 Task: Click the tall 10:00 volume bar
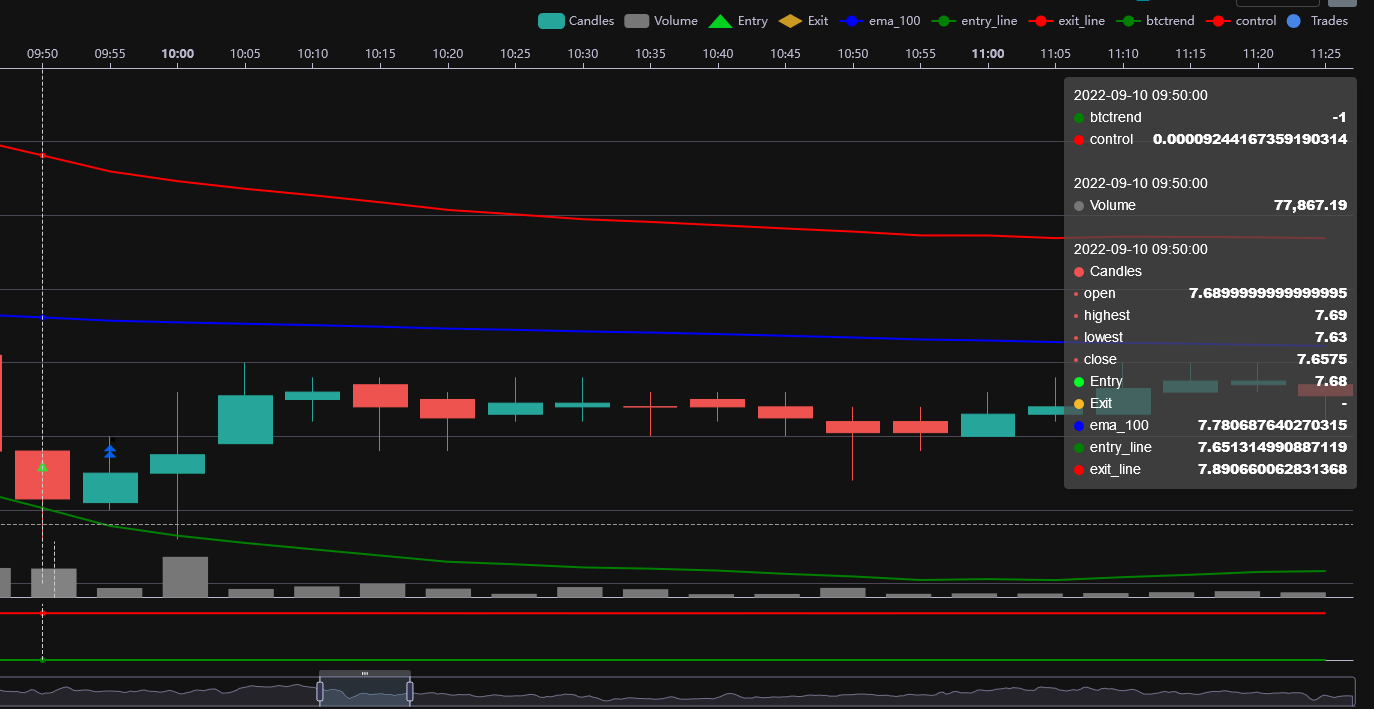tap(185, 577)
